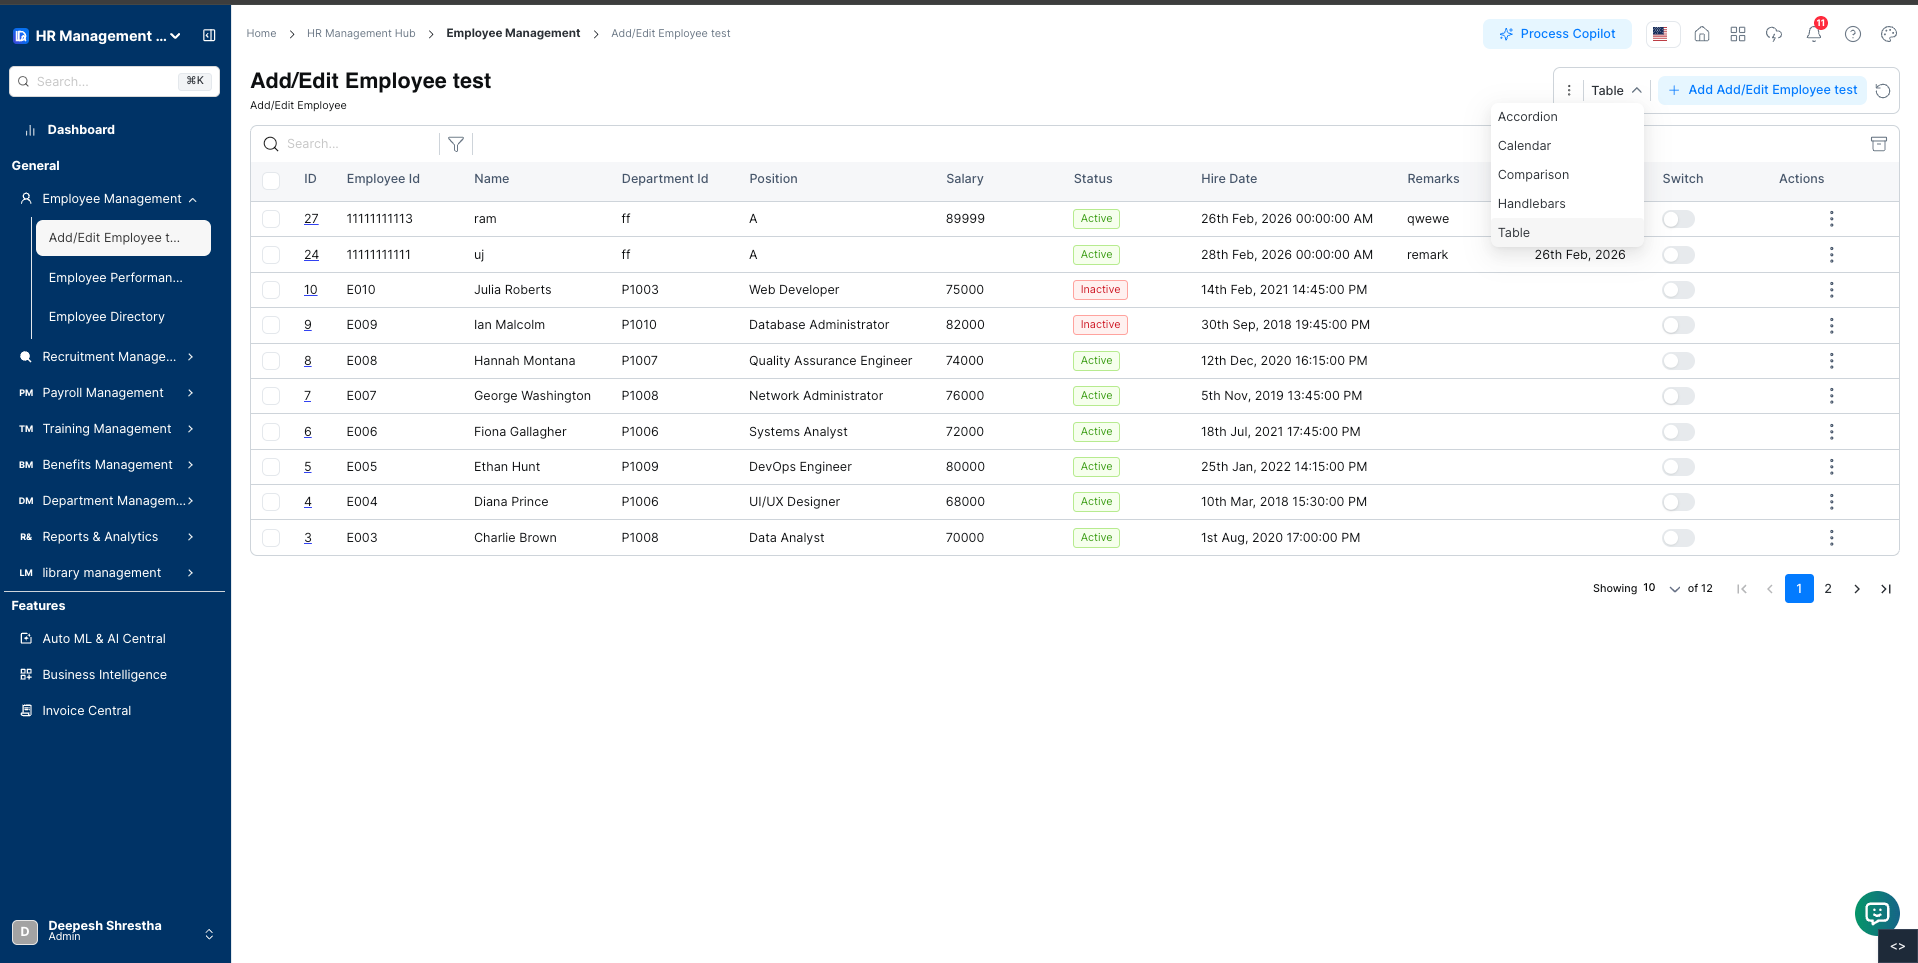Image resolution: width=1918 pixels, height=963 pixels.
Task: Go to page 2 of the table
Action: 1828,588
